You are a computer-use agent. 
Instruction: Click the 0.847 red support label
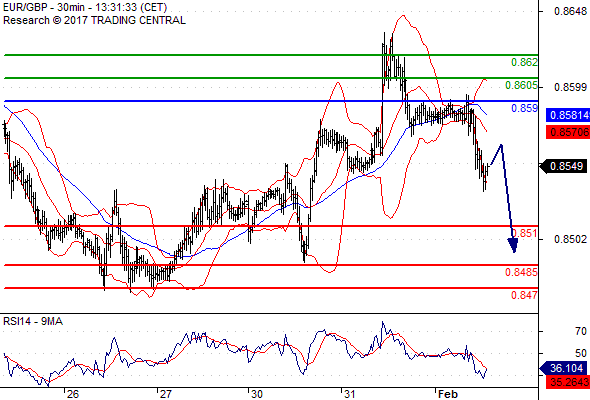pos(524,295)
